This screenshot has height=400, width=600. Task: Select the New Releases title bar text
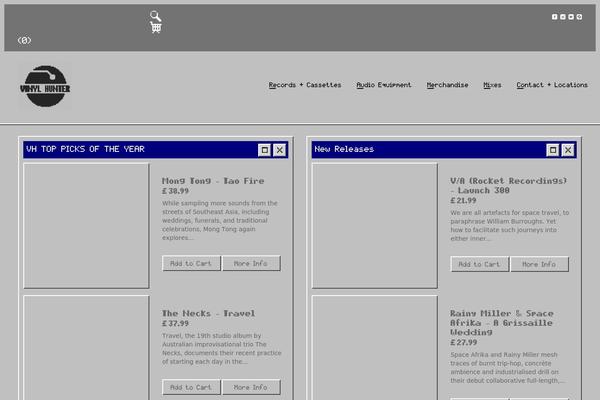click(x=344, y=149)
